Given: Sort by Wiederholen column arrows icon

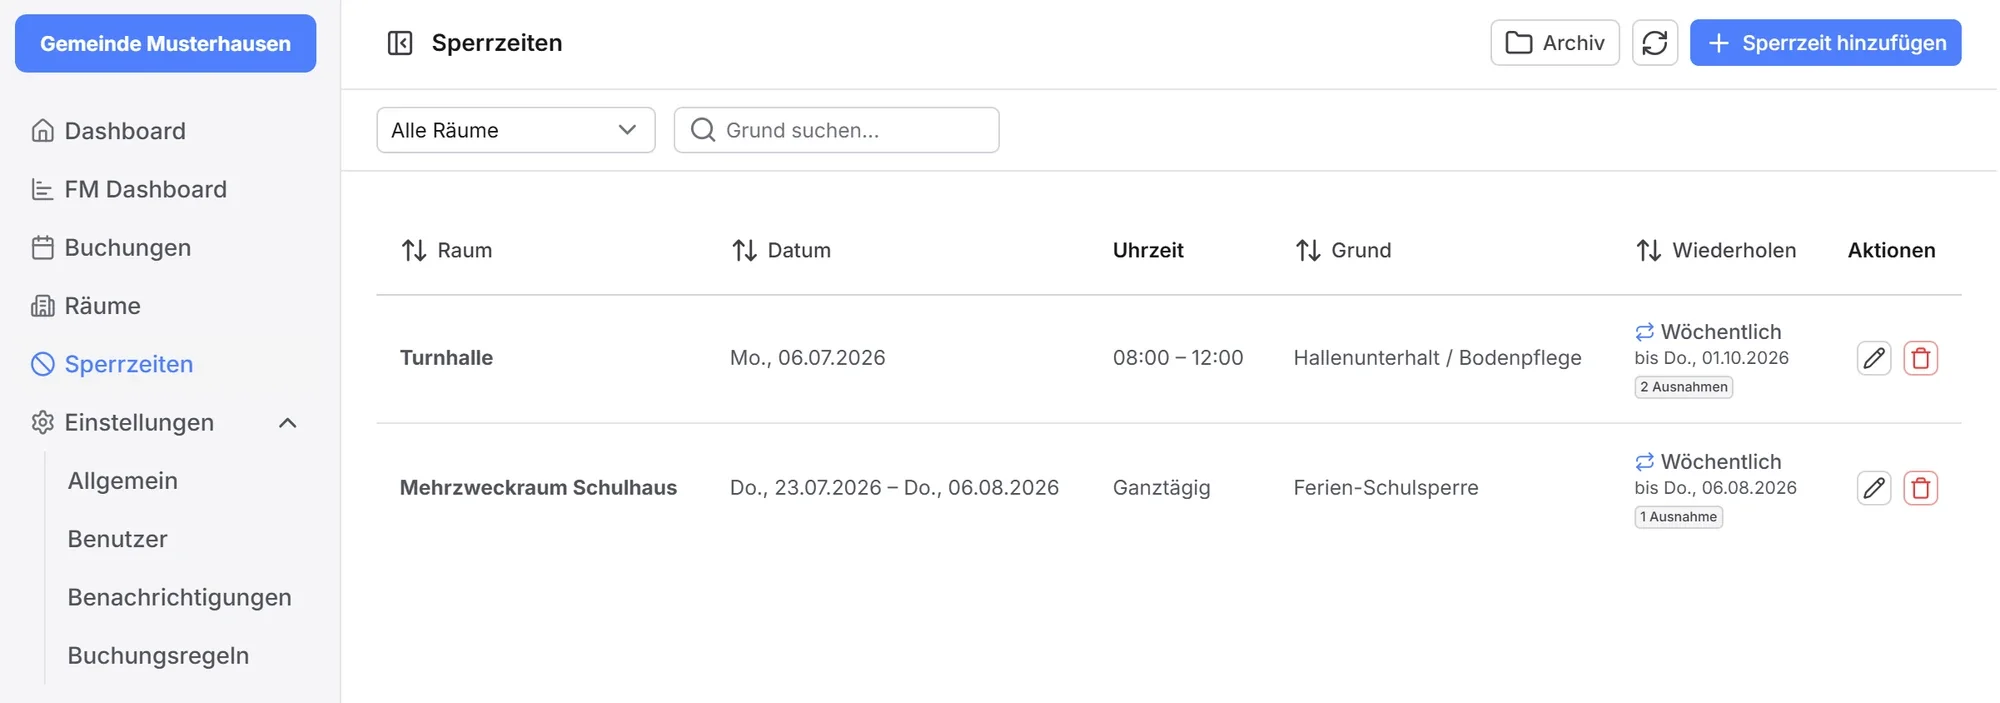Looking at the screenshot, I should (x=1649, y=250).
